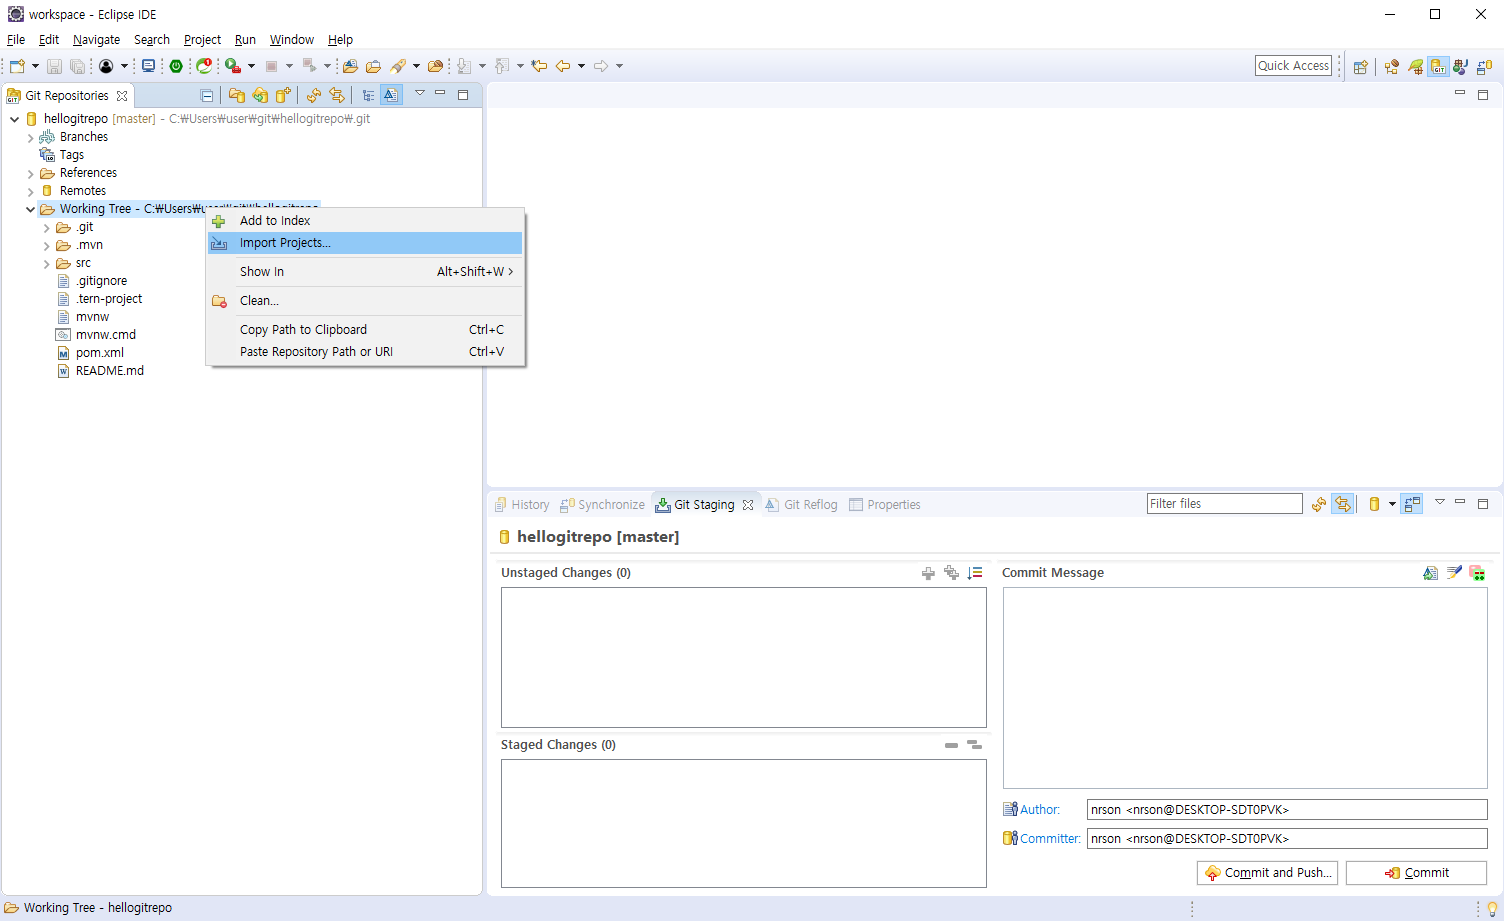Click the Author text field
The image size is (1504, 921).
[1287, 810]
